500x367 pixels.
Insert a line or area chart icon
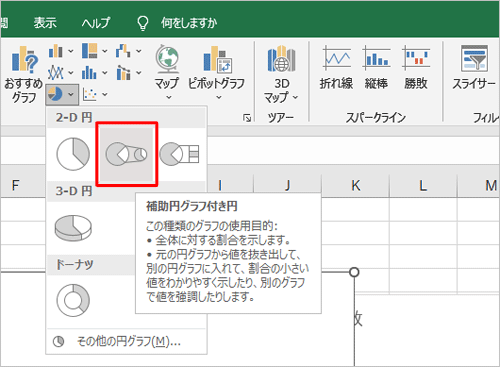pyautogui.click(x=56, y=72)
